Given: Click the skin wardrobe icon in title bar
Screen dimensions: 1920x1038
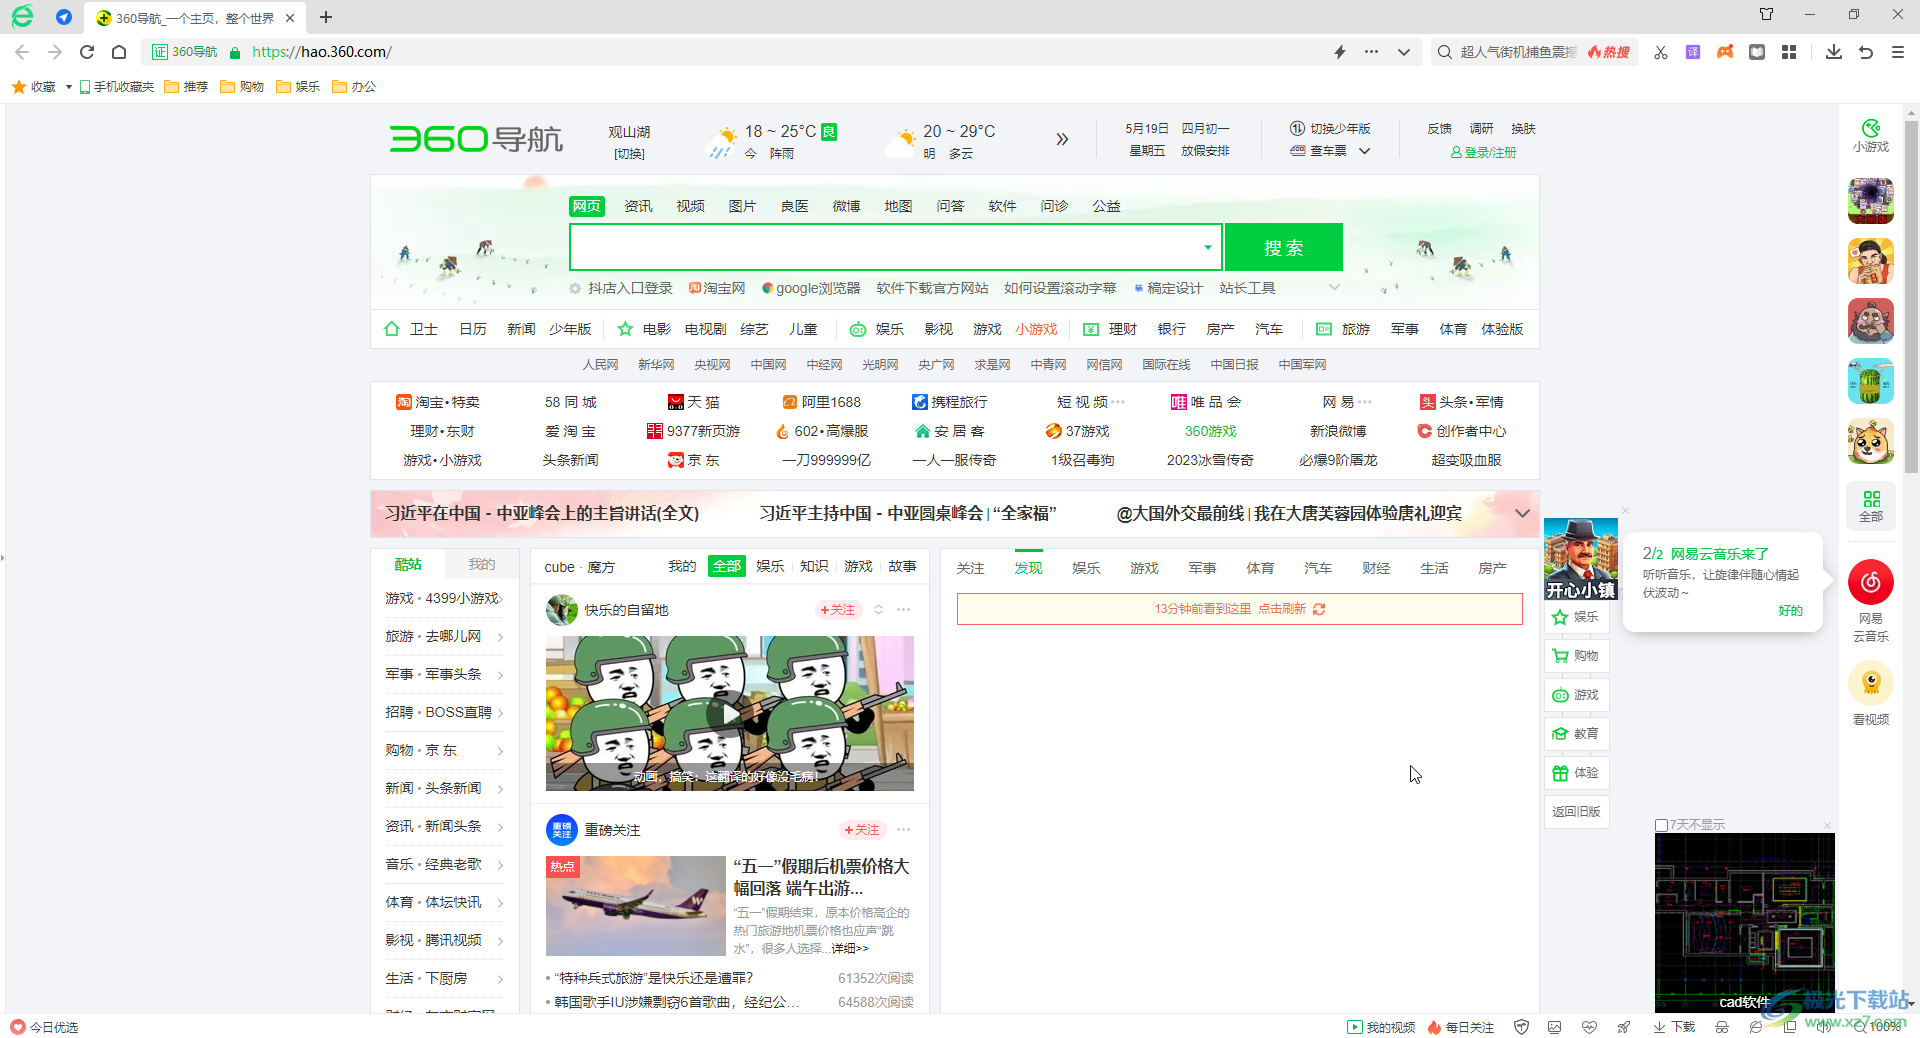Looking at the screenshot, I should [1767, 14].
